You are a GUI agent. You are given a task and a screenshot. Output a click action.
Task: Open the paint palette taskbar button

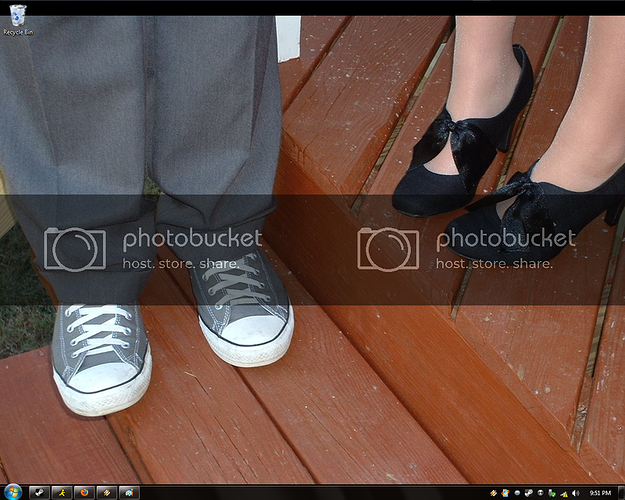pyautogui.click(x=128, y=492)
